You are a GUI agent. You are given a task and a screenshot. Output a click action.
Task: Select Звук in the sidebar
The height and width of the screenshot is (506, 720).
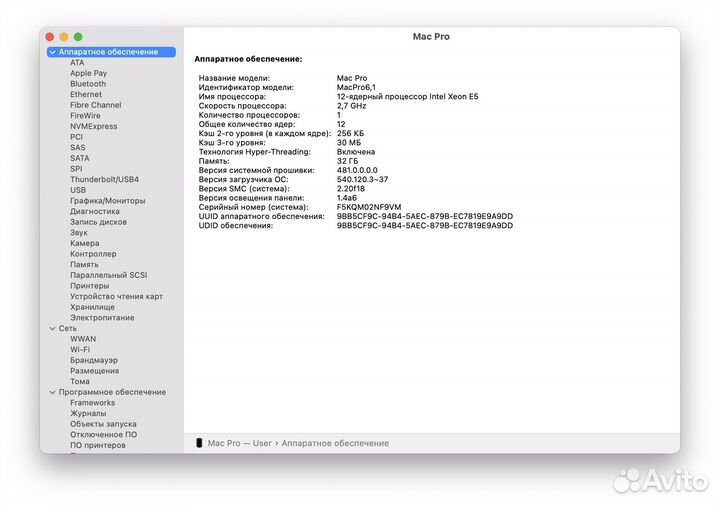point(79,232)
